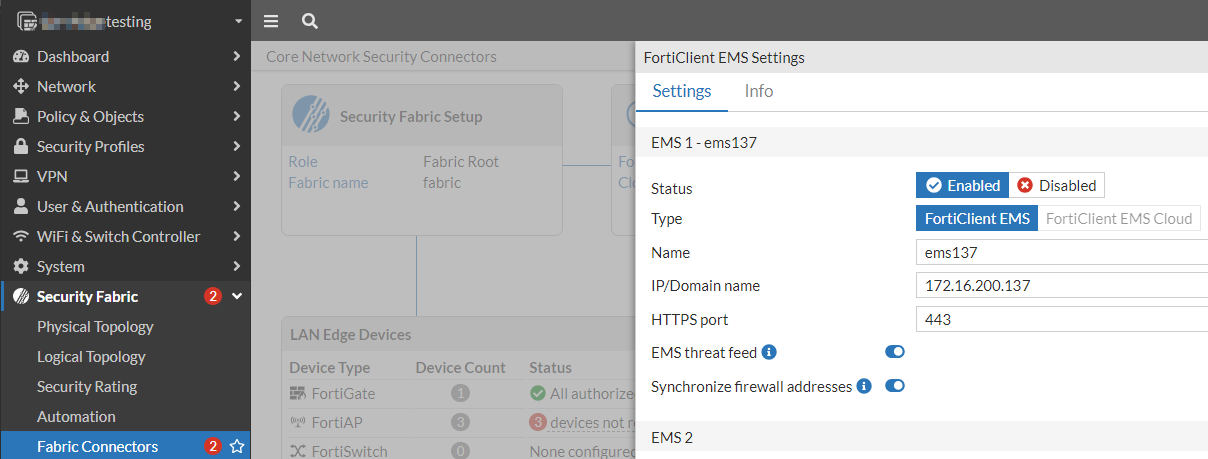Switch to the Info tab
The width and height of the screenshot is (1208, 459).
click(x=759, y=91)
